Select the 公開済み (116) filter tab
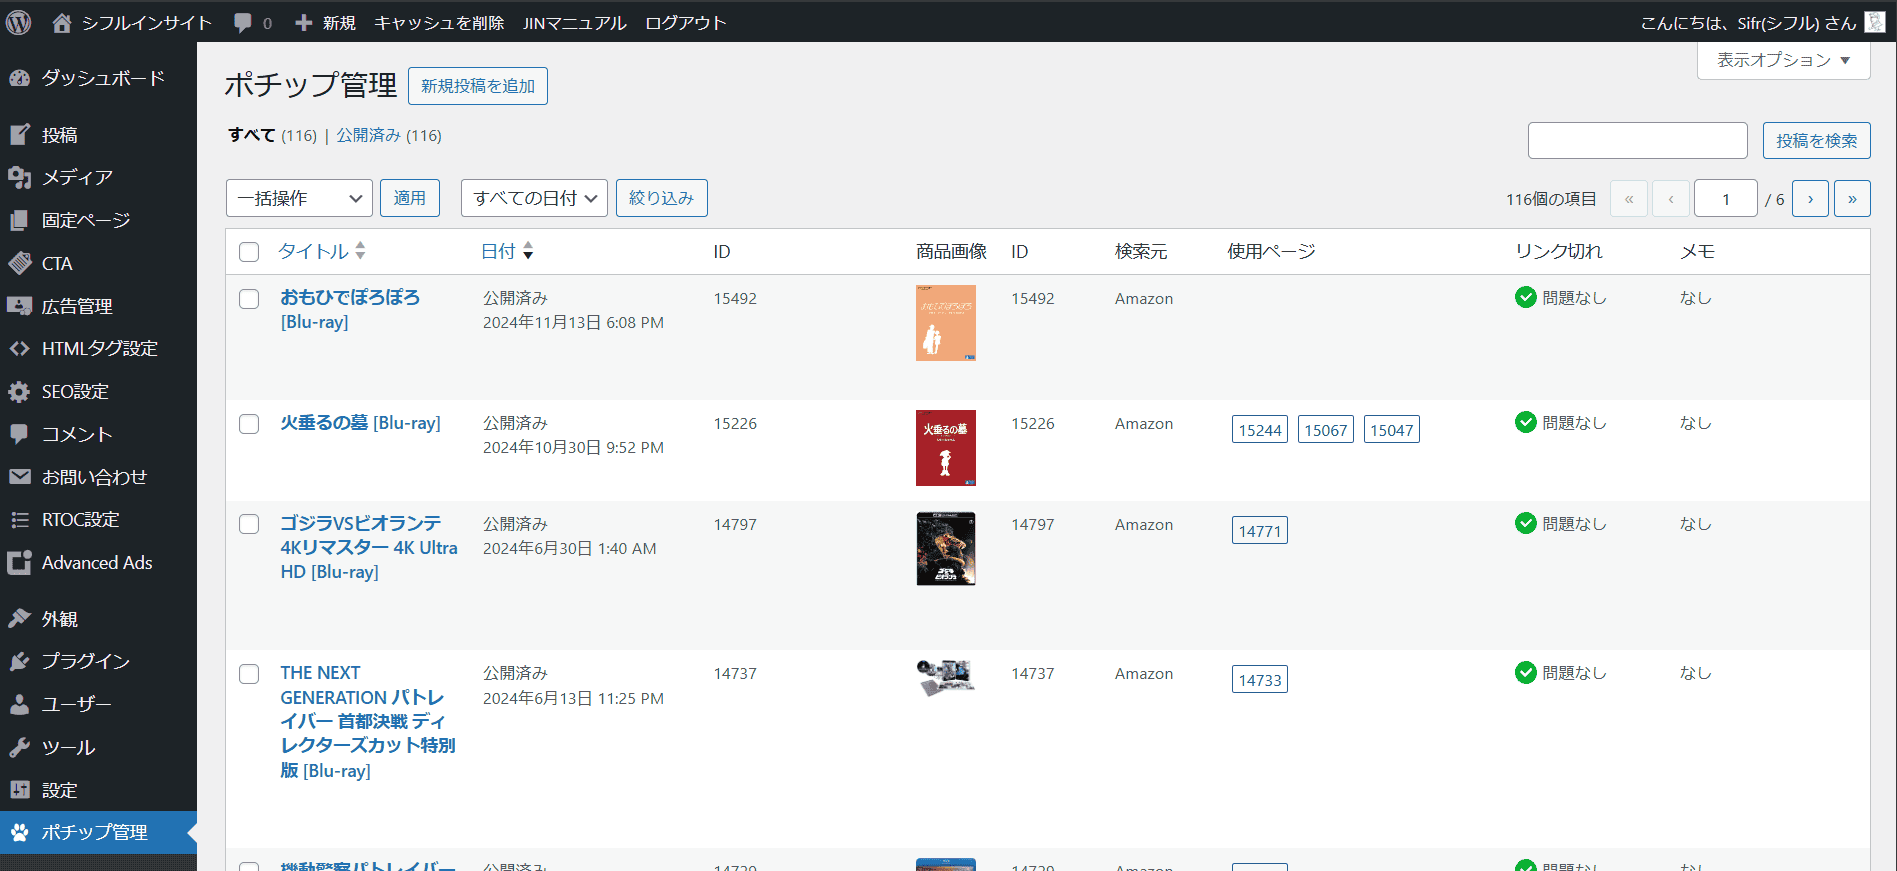The height and width of the screenshot is (871, 1897). pos(389,135)
